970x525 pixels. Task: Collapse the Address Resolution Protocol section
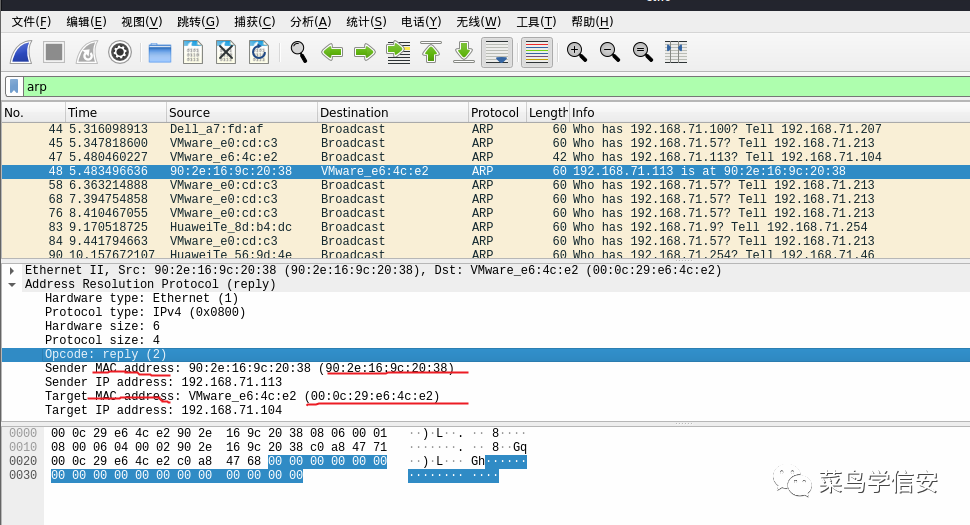click(x=12, y=284)
